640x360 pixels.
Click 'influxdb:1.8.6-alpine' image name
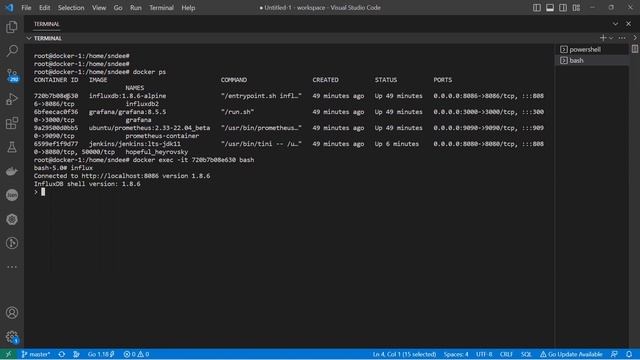click(127, 96)
